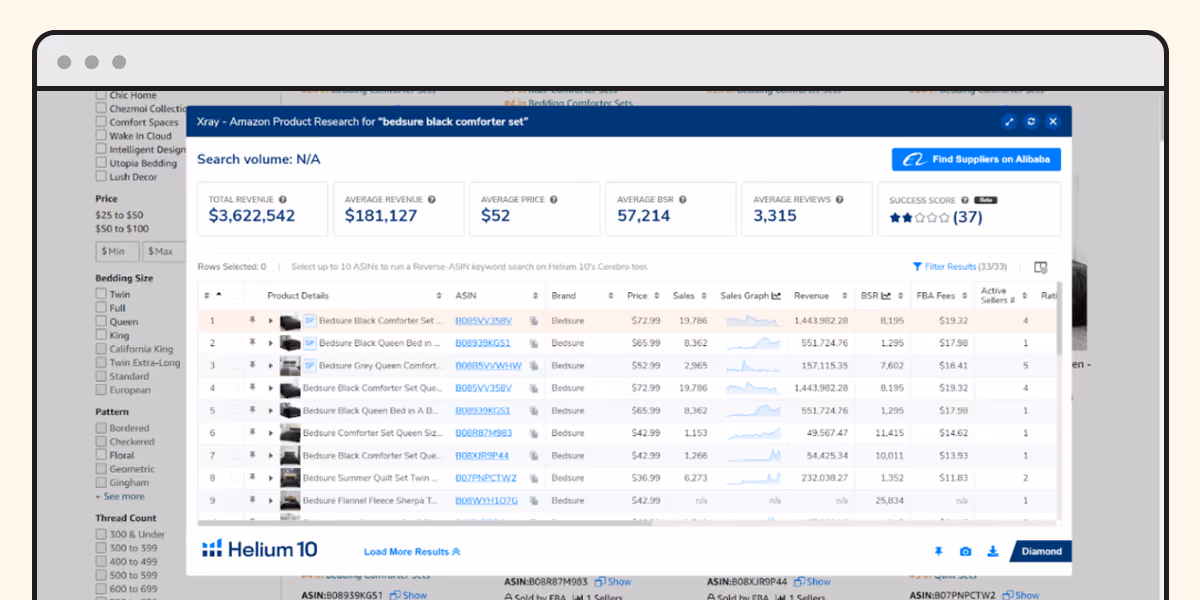The height and width of the screenshot is (600, 1200).
Task: Click the Diamond plan badge
Action: pos(1041,551)
